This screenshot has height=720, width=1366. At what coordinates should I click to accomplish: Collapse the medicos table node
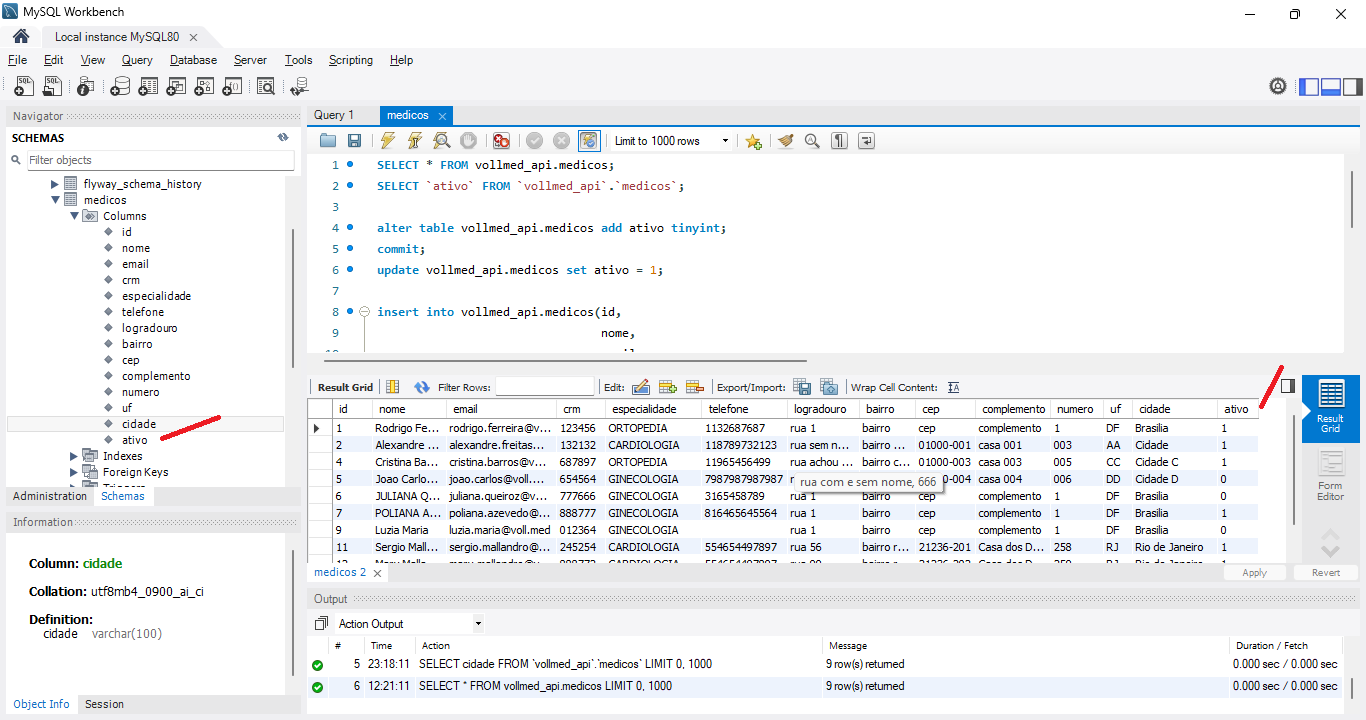(x=55, y=200)
